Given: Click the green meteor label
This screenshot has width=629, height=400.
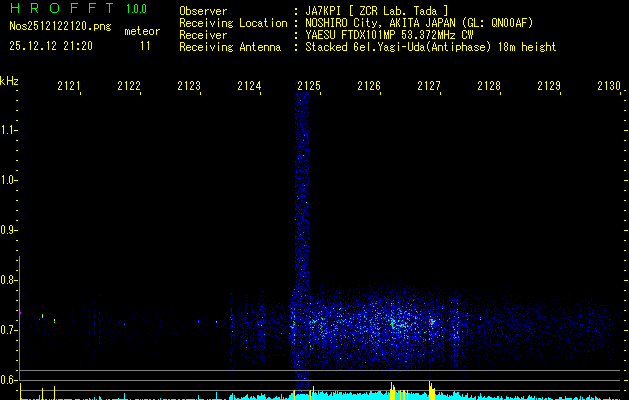Looking at the screenshot, I should point(142,31).
